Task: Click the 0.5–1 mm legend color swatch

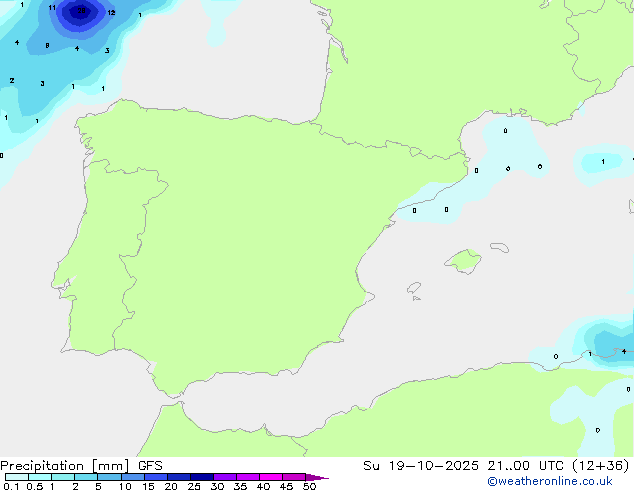Action: coord(40,477)
